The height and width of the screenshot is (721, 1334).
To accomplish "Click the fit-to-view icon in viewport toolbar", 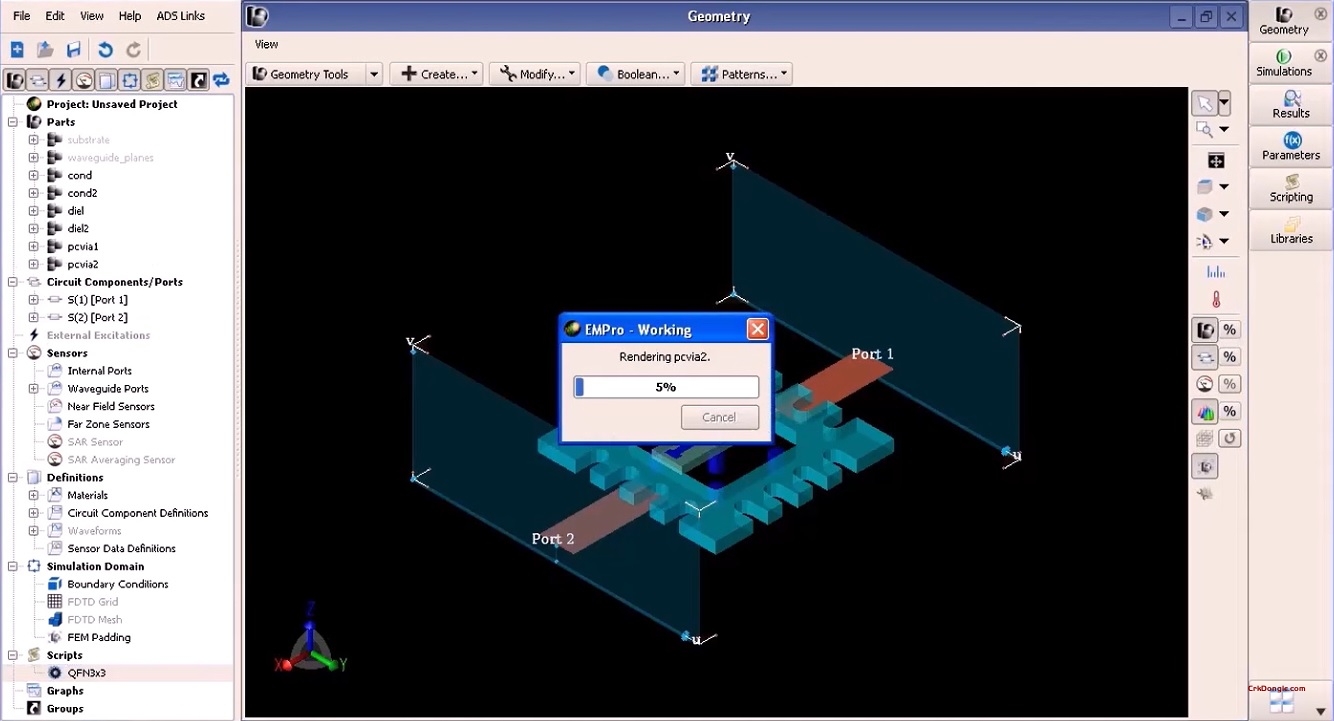I will [x=1216, y=161].
